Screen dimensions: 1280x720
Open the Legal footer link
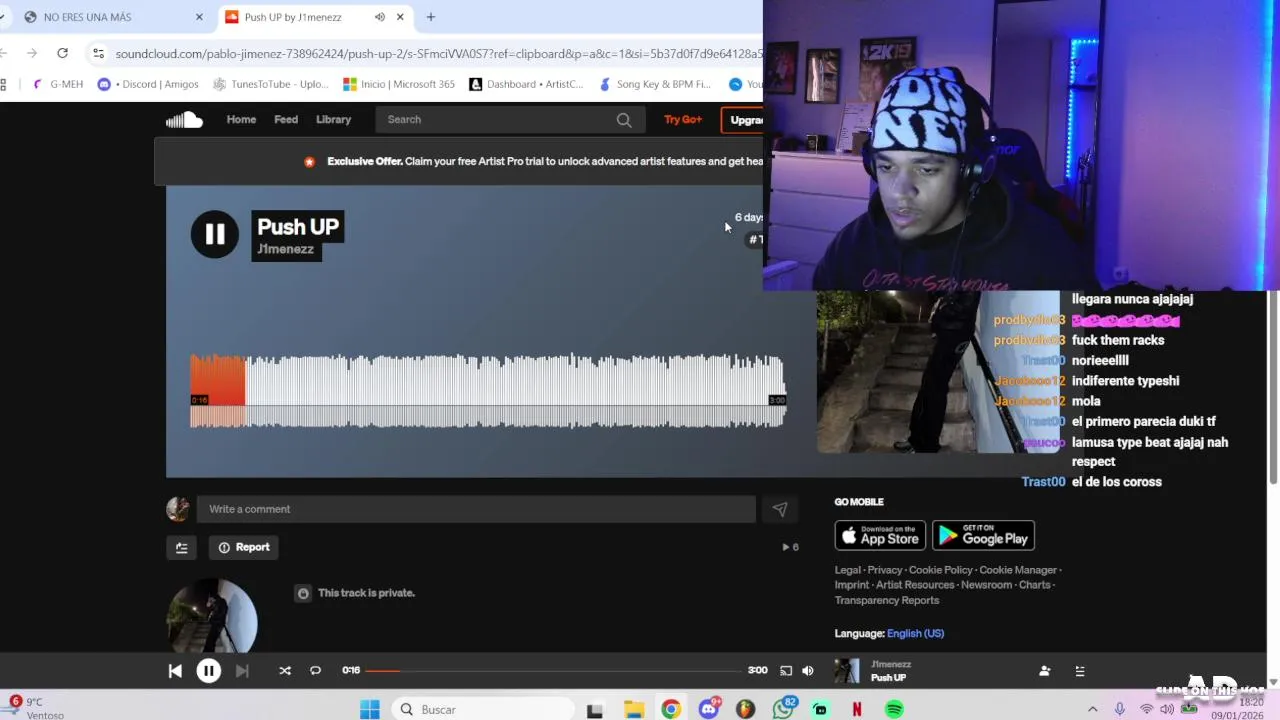(847, 570)
